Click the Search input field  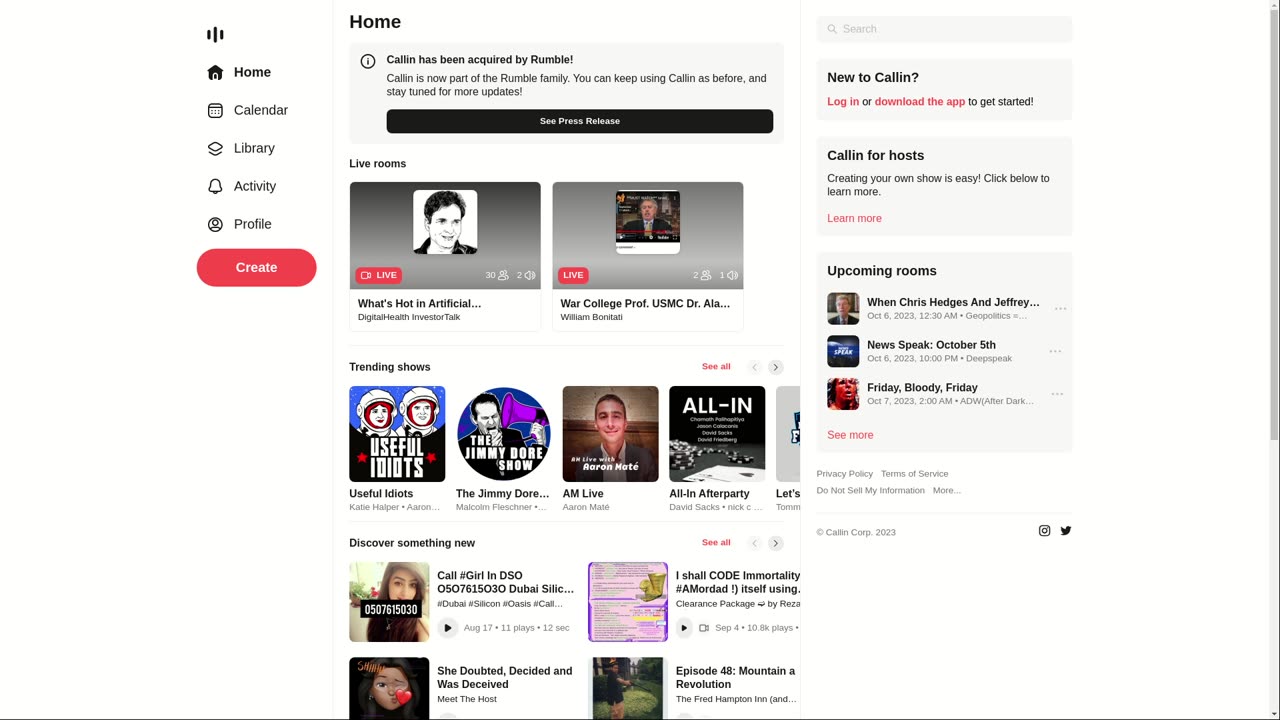tap(944, 29)
